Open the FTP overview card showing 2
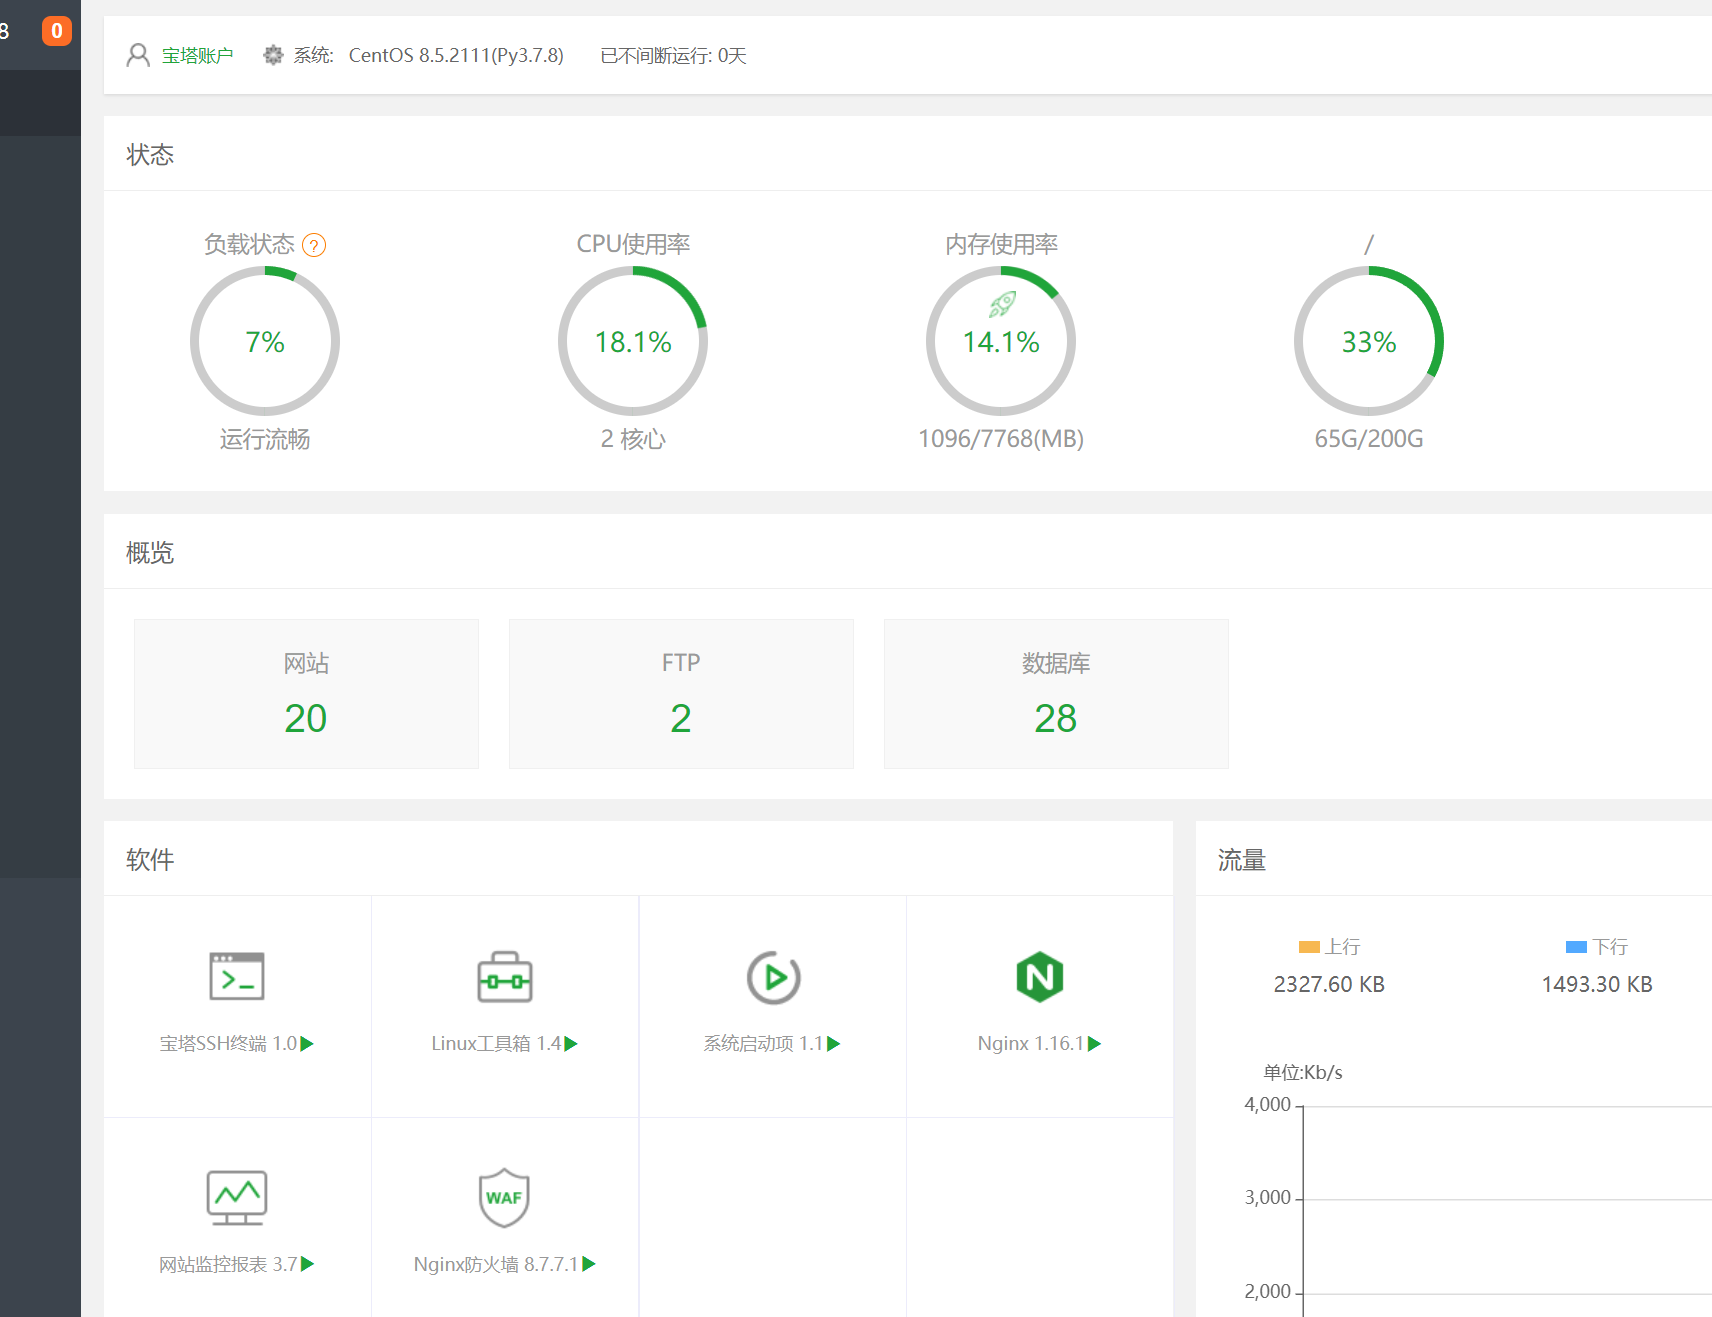 pyautogui.click(x=681, y=694)
